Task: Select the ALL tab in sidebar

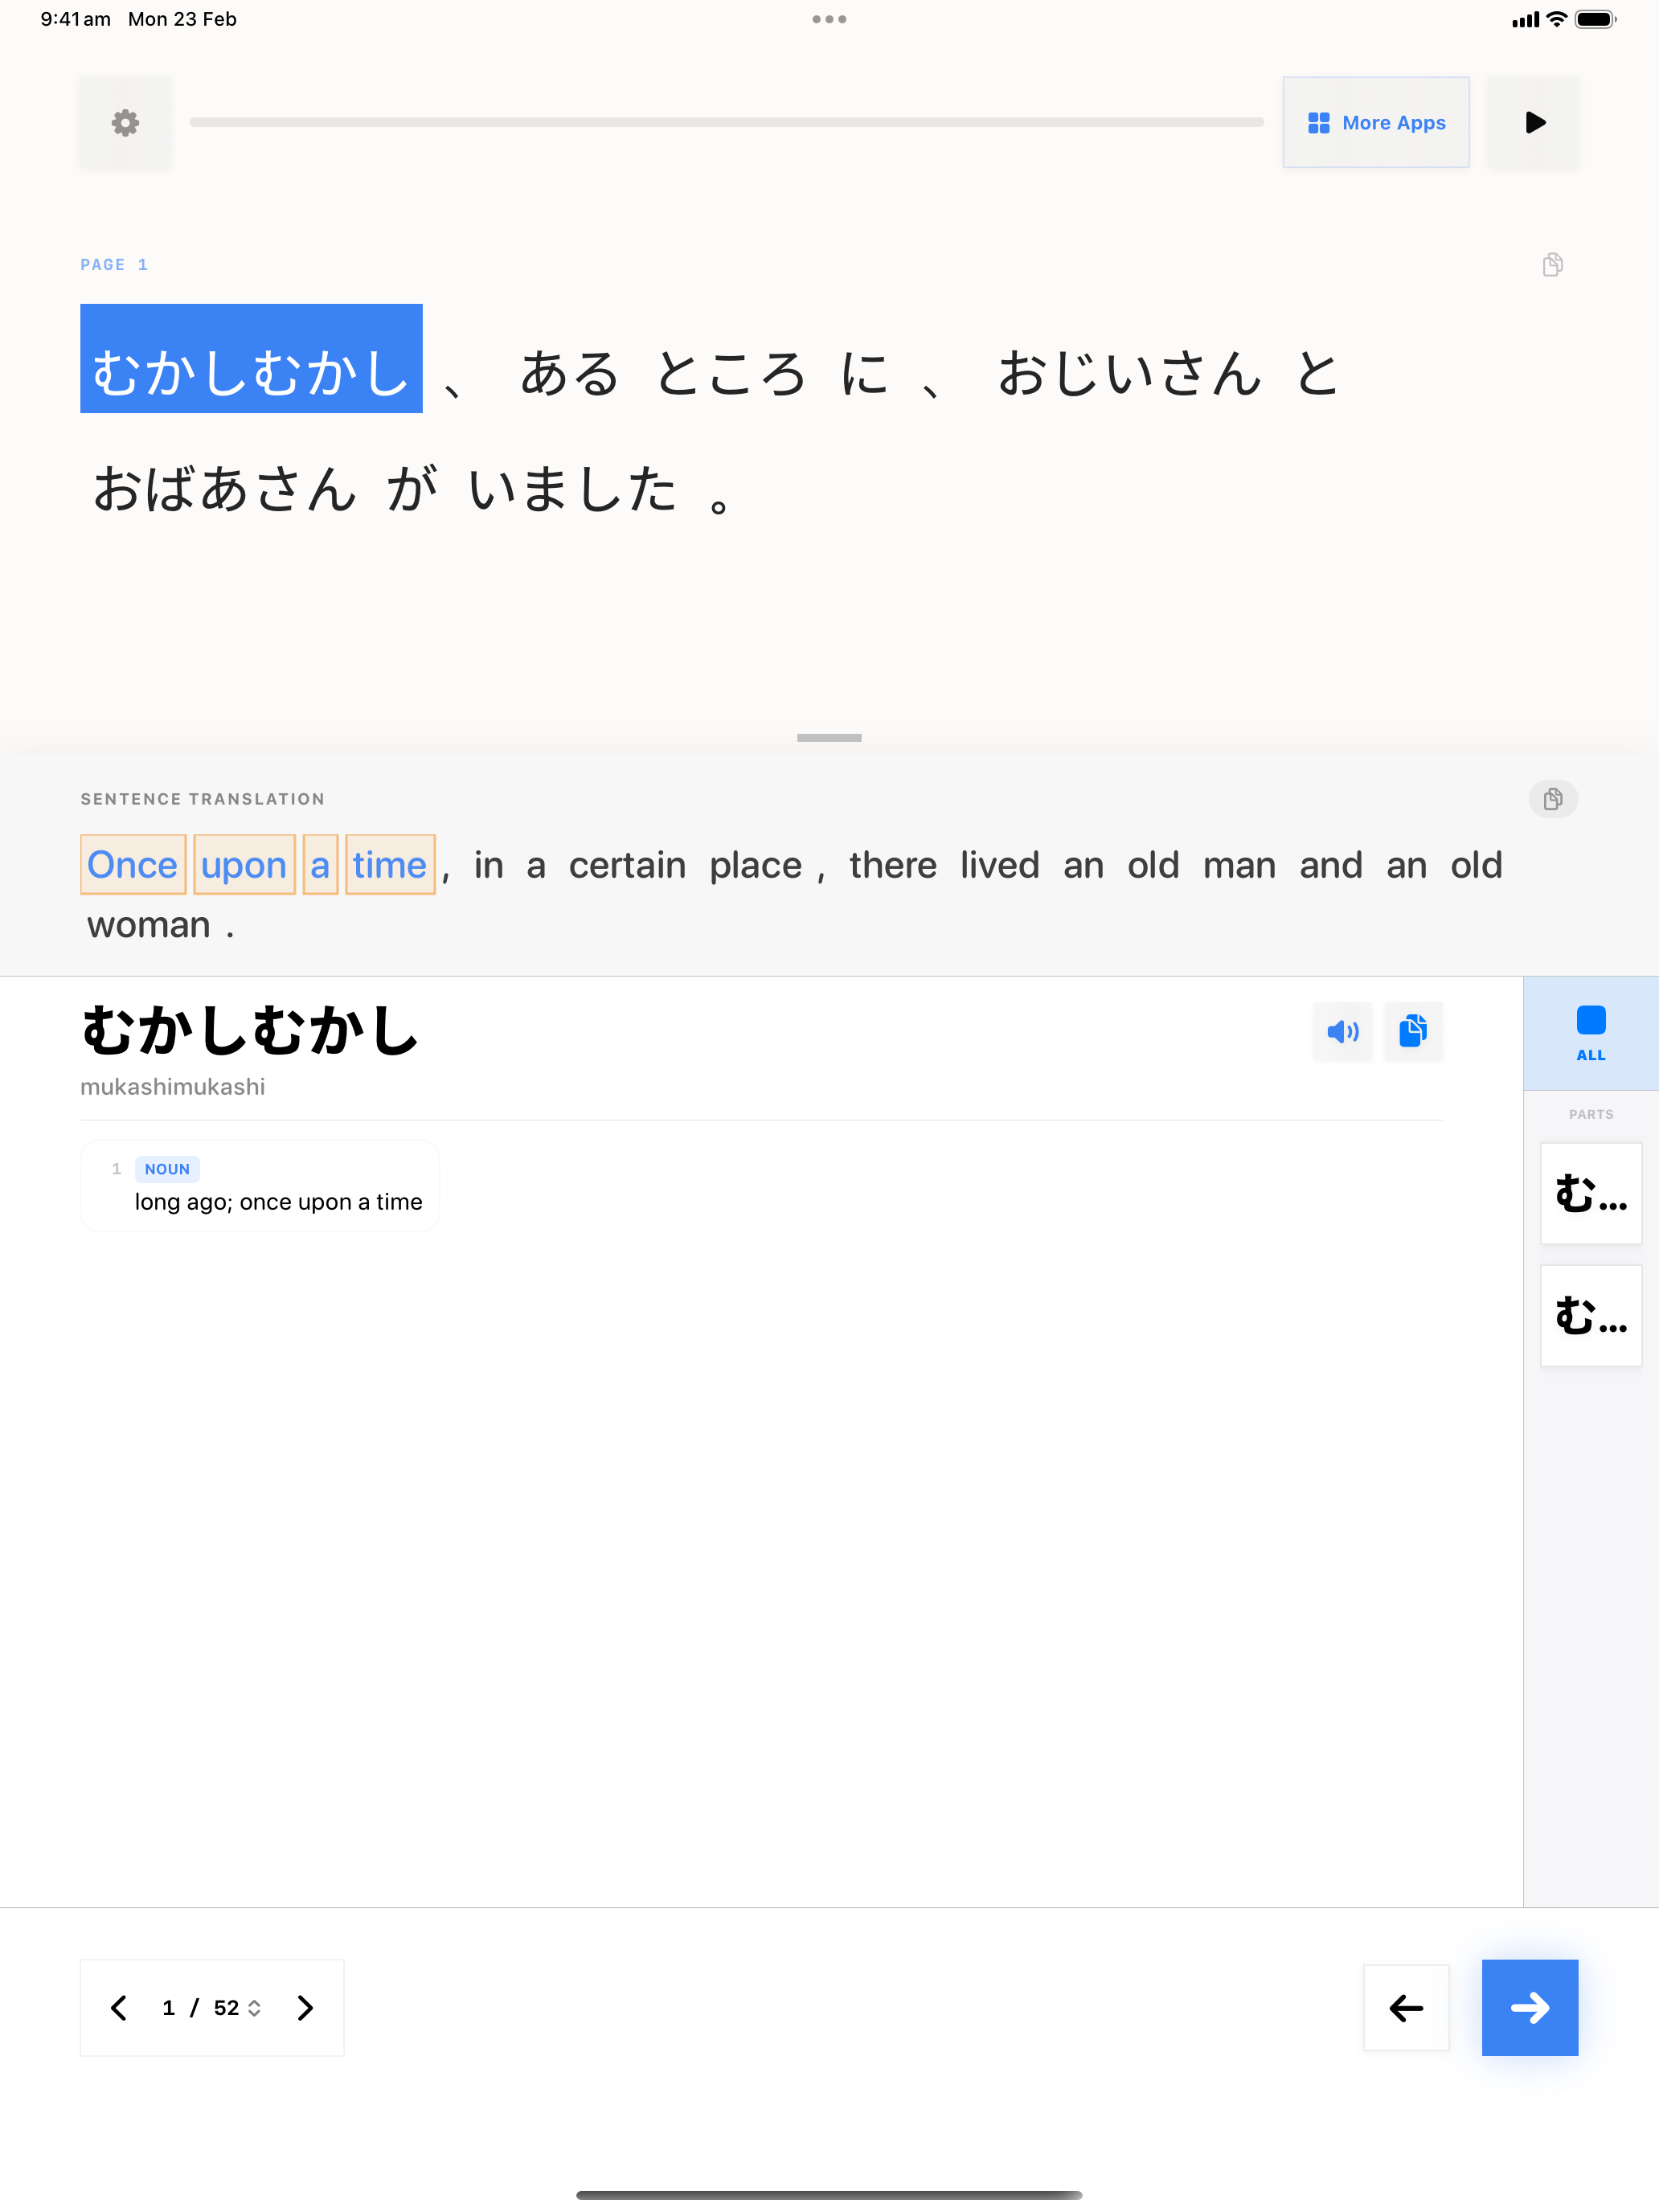Action: coord(1590,1033)
